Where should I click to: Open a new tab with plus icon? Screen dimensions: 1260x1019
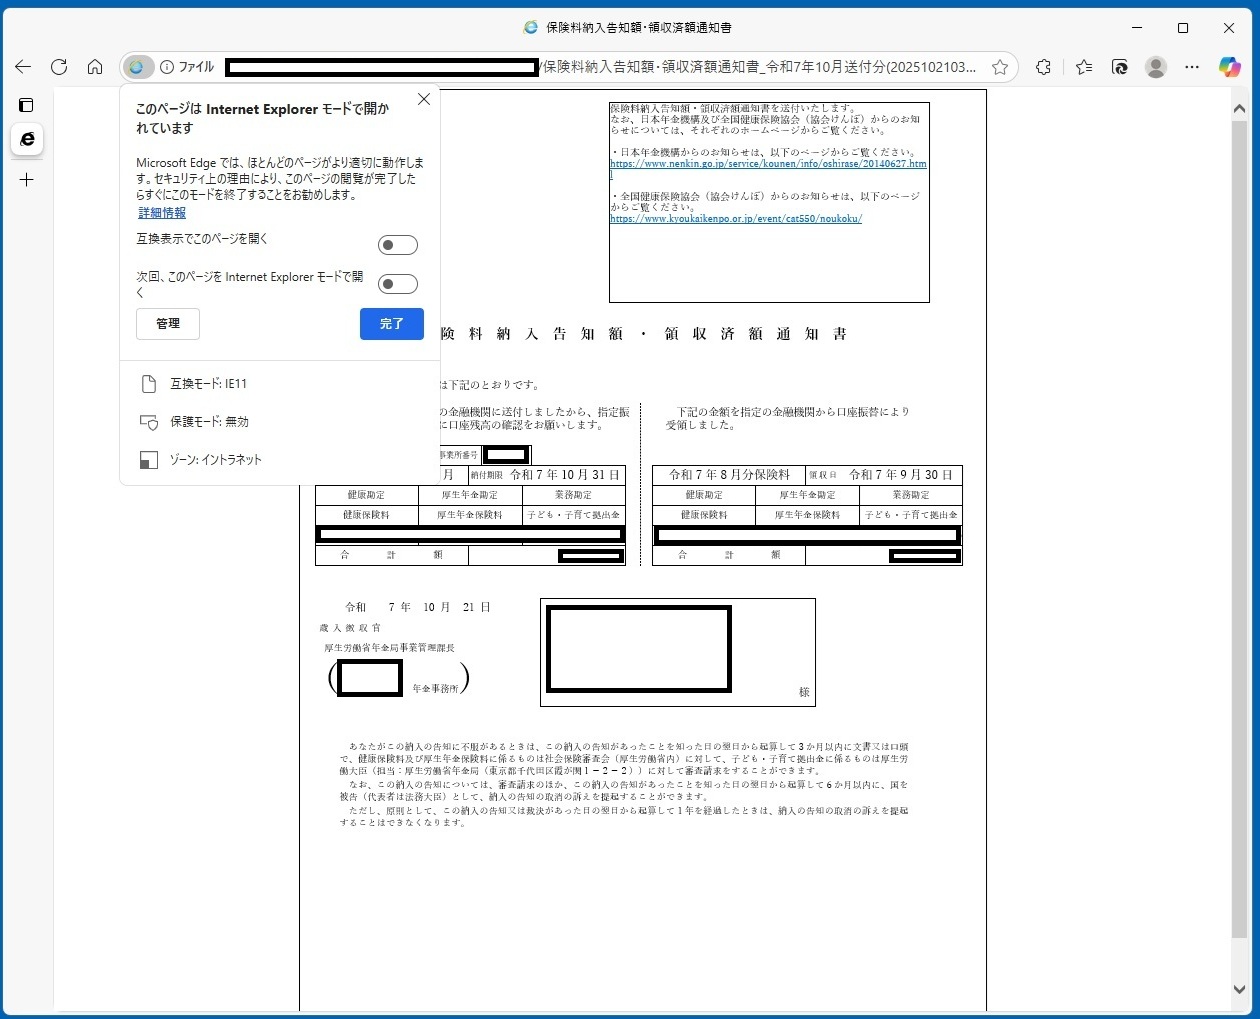point(27,180)
